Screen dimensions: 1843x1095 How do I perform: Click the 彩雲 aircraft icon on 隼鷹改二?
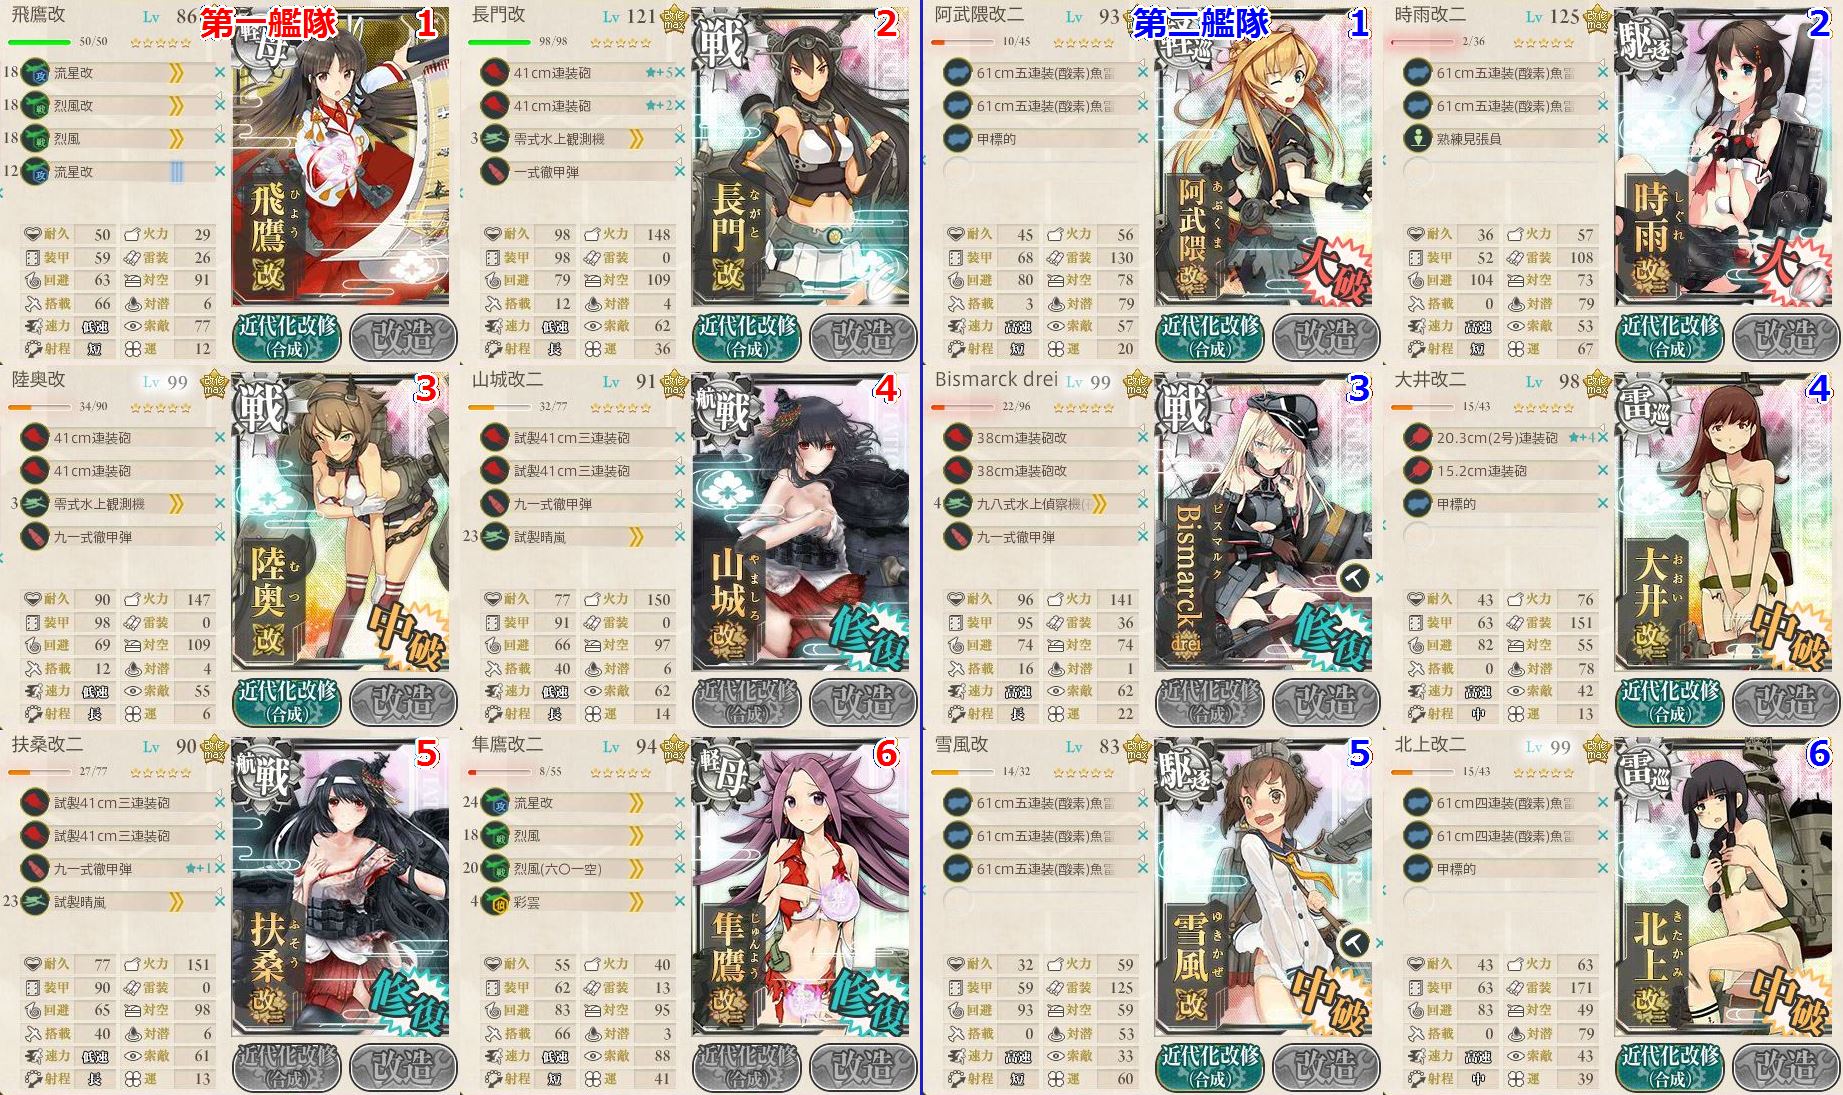(495, 902)
